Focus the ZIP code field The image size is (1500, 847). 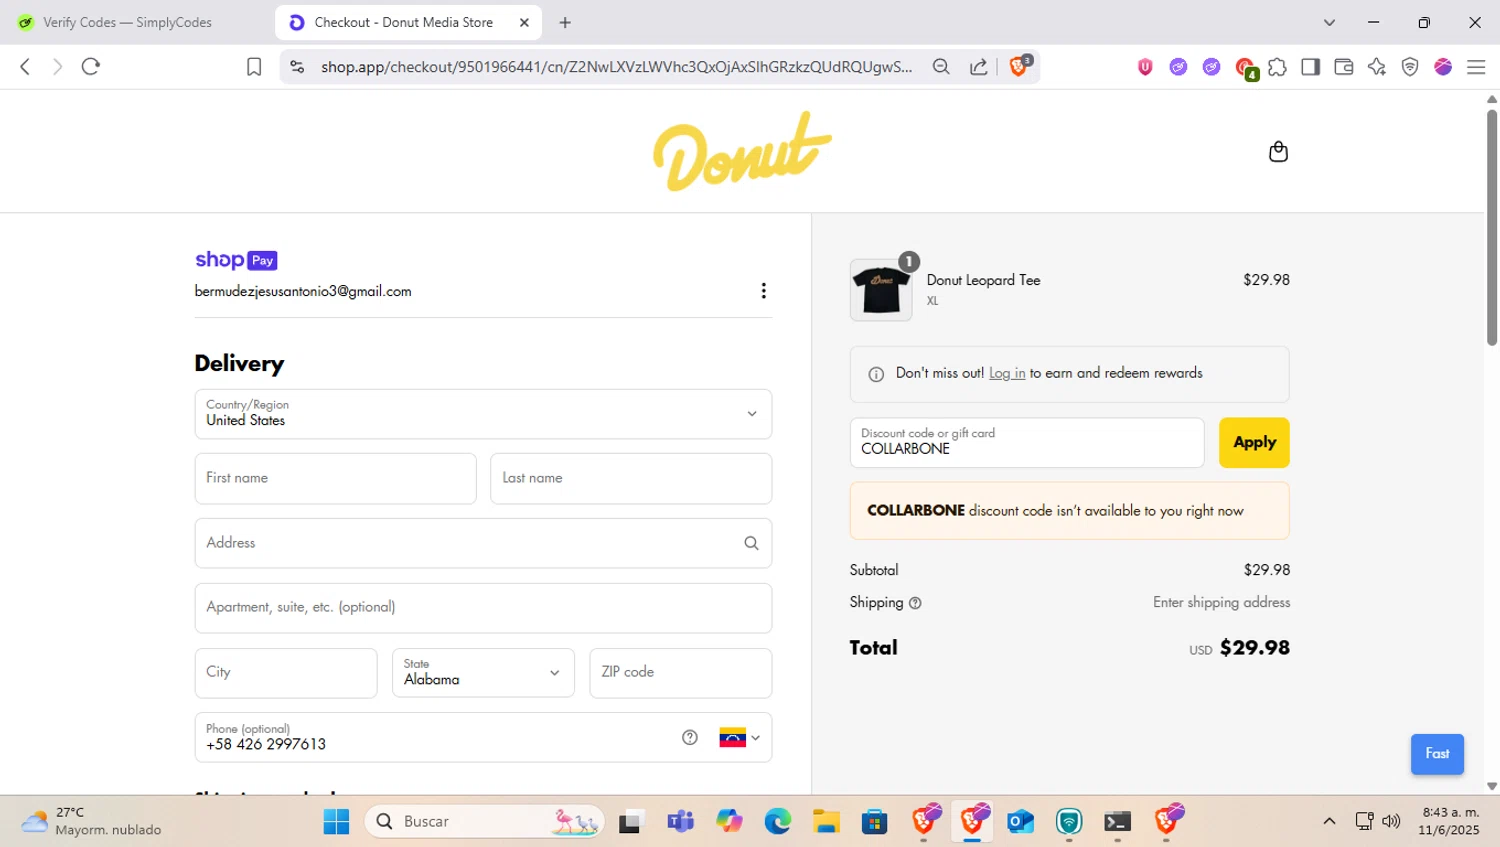click(680, 673)
